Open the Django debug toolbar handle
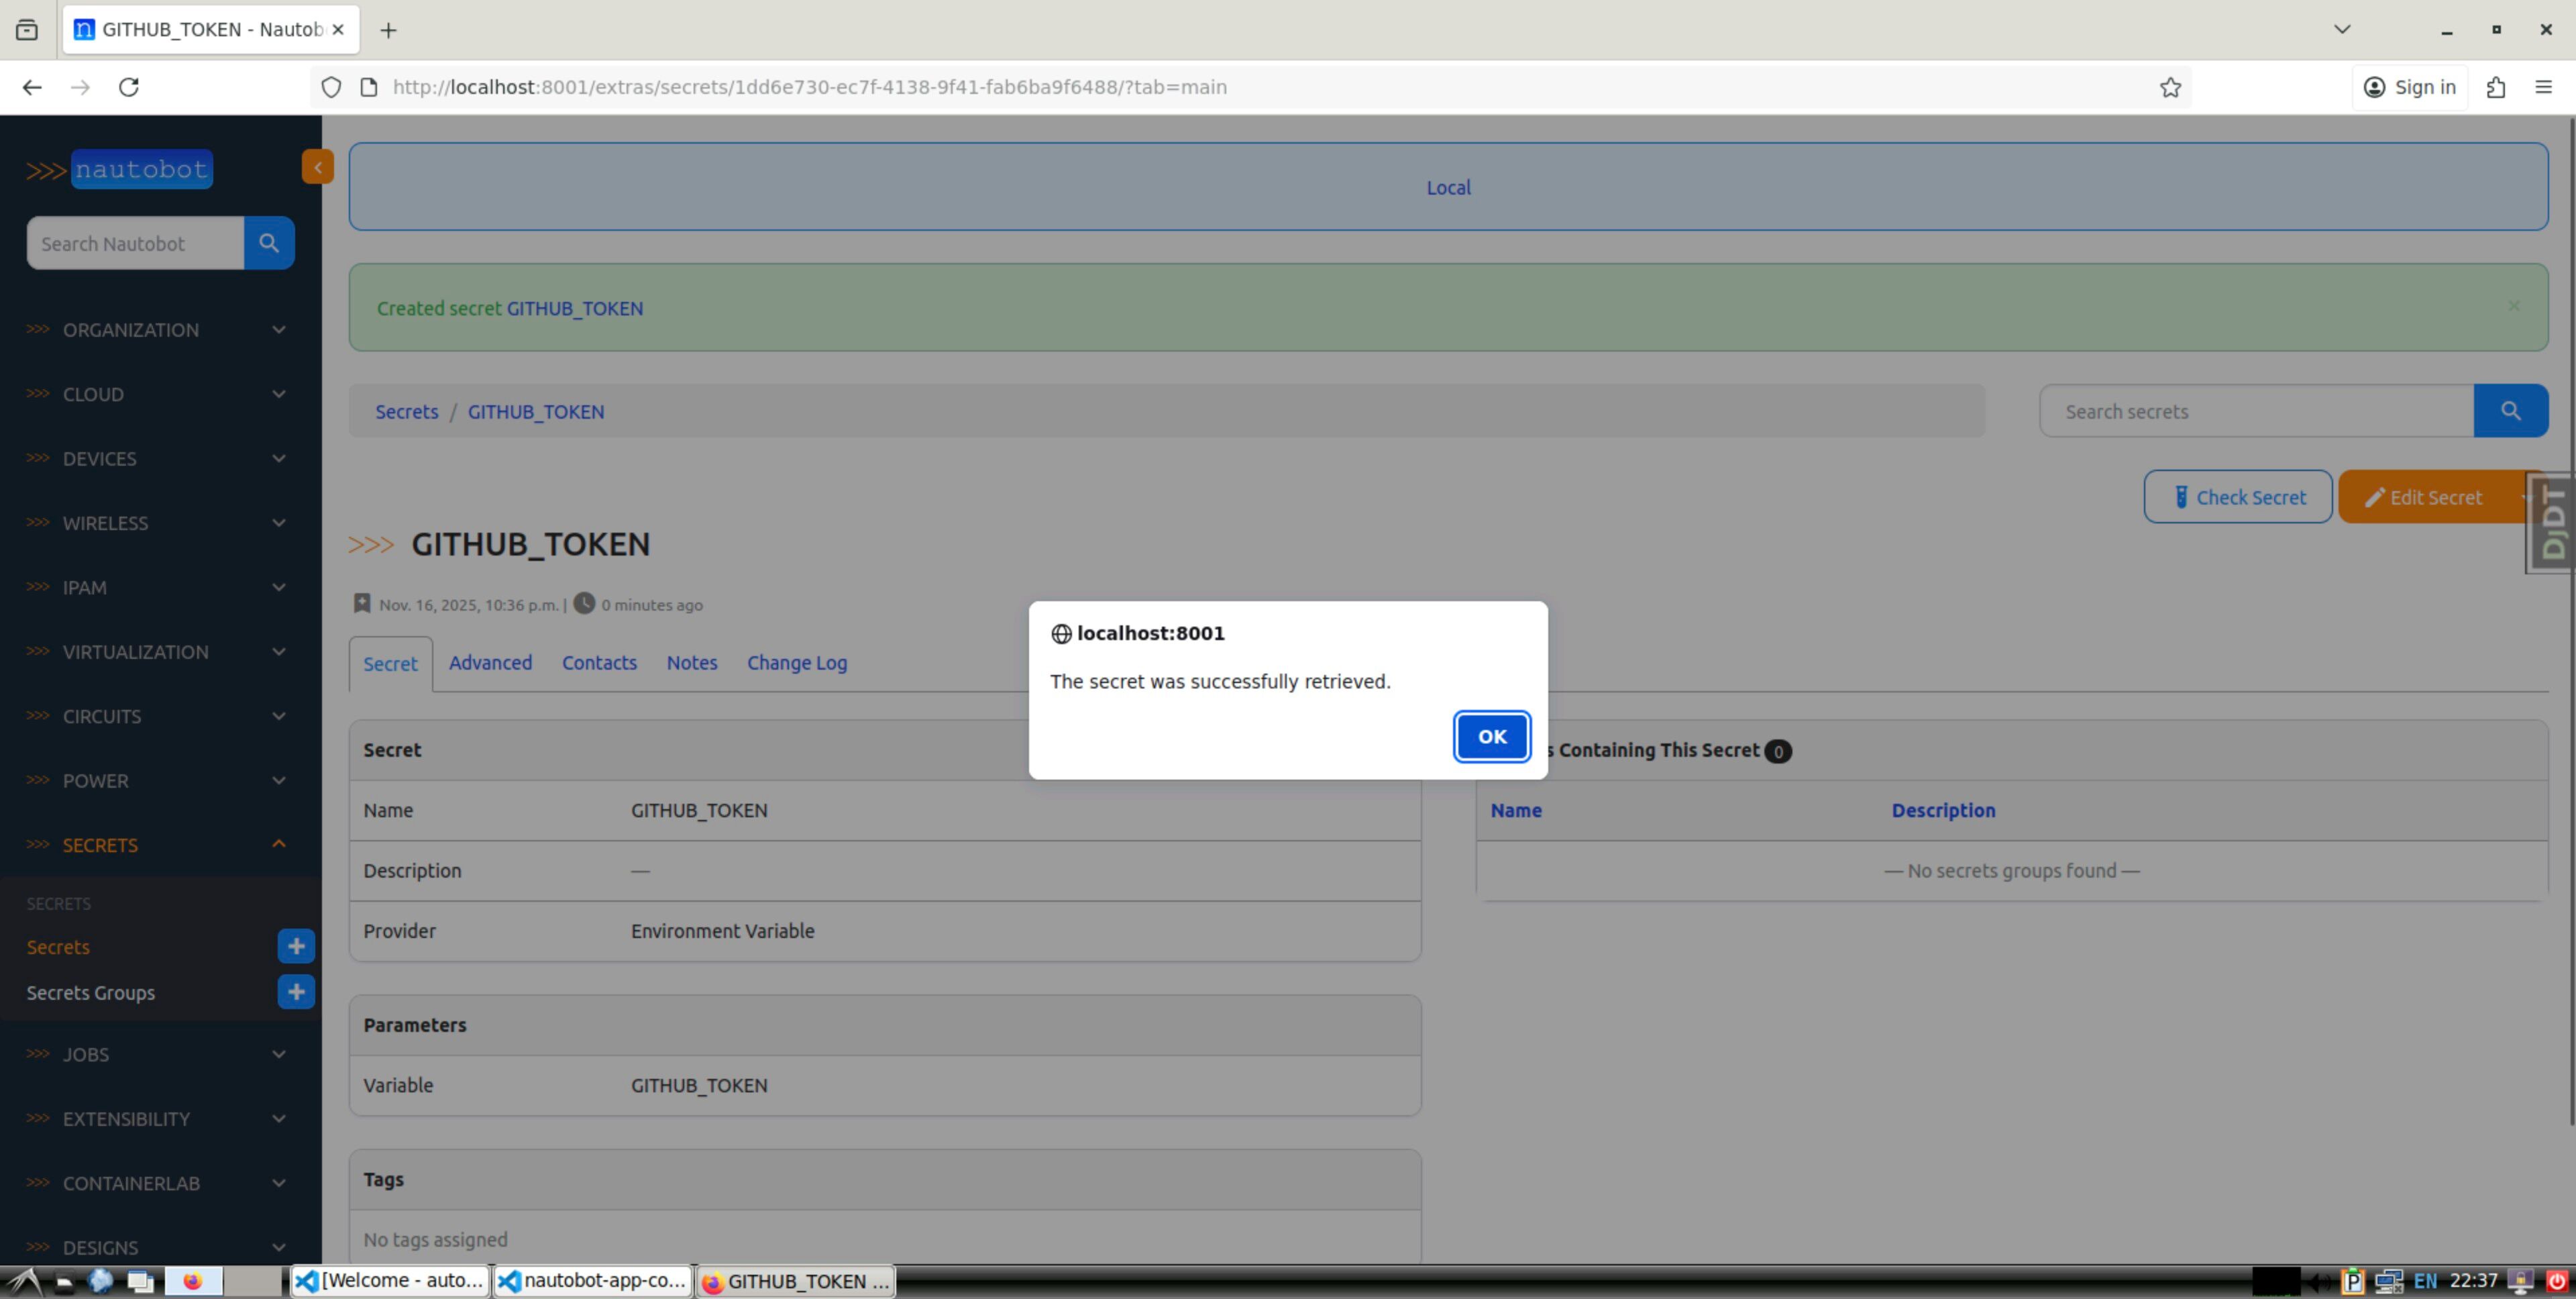Screen dimensions: 2576x1299 (2551, 522)
